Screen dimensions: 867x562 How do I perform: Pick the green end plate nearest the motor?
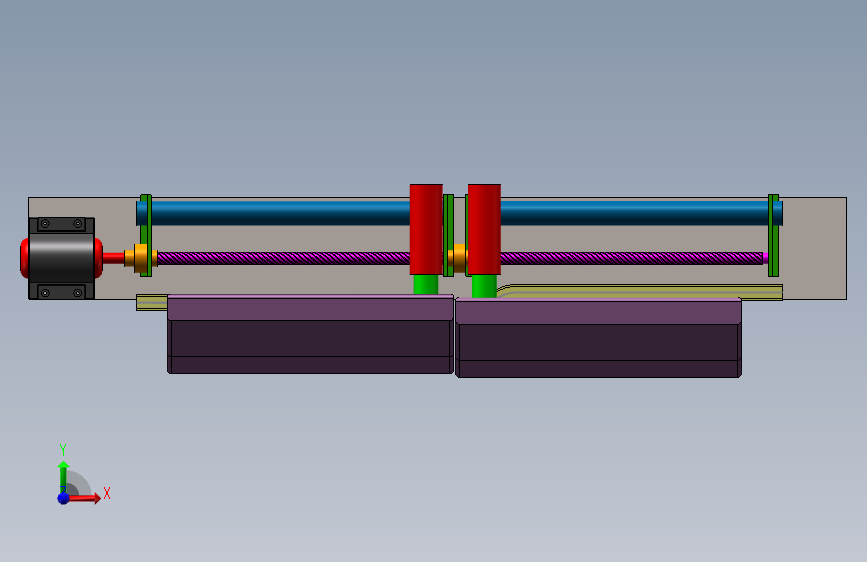click(146, 235)
